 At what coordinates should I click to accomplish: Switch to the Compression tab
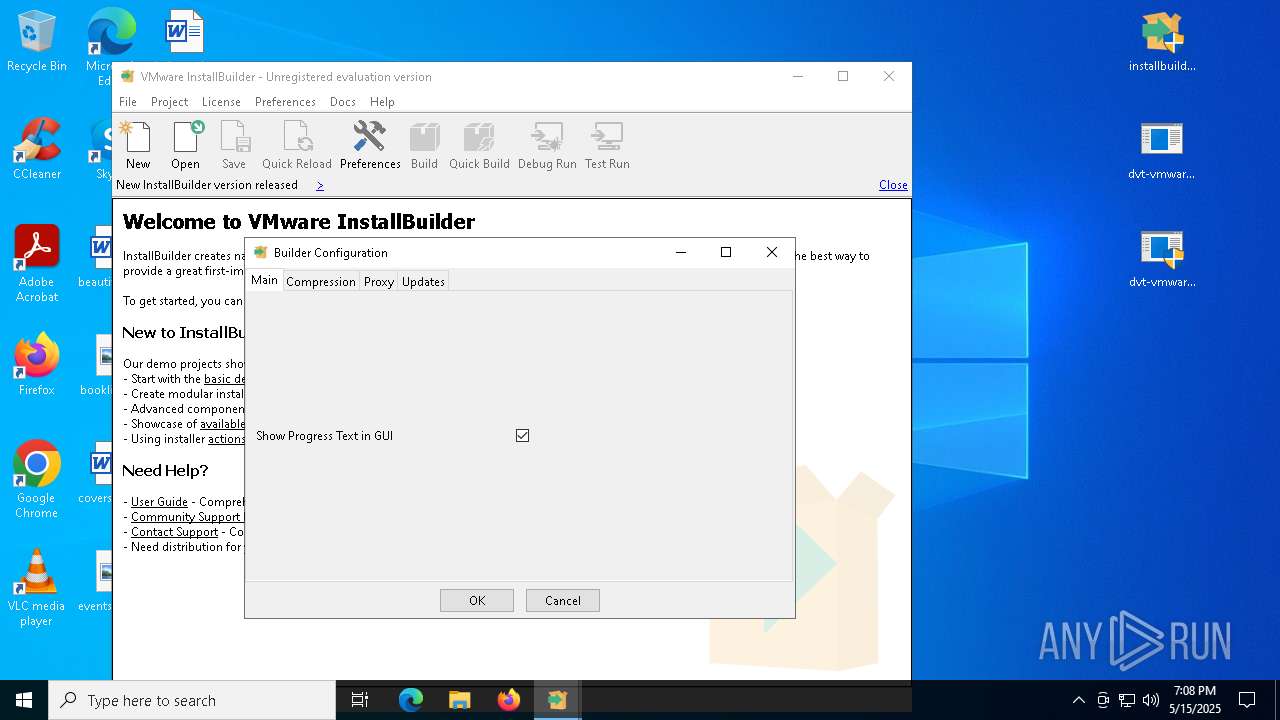click(321, 282)
